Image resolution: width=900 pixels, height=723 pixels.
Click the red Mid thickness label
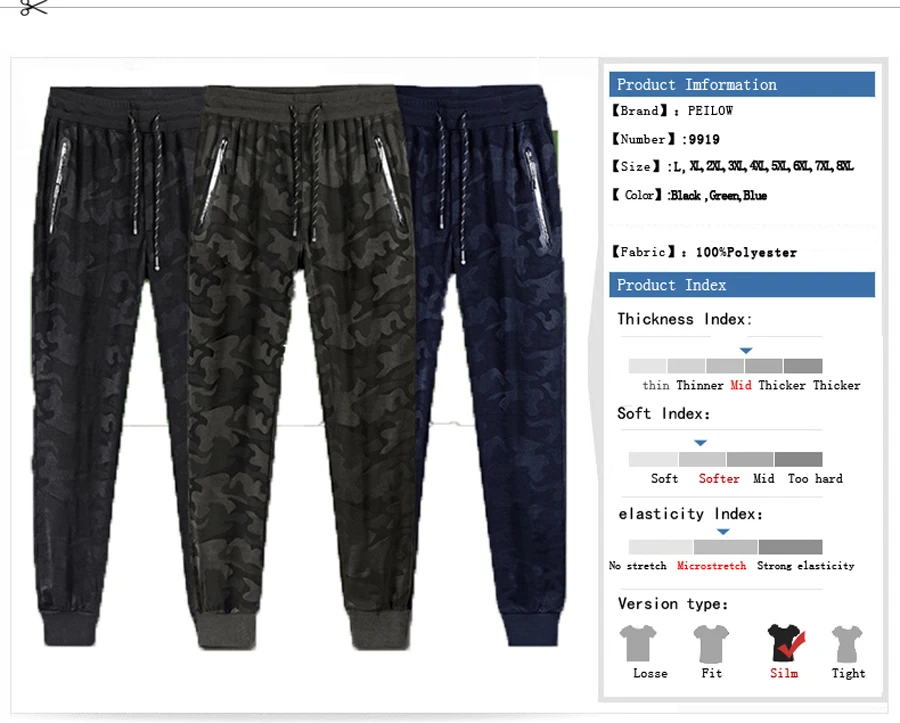[740, 385]
